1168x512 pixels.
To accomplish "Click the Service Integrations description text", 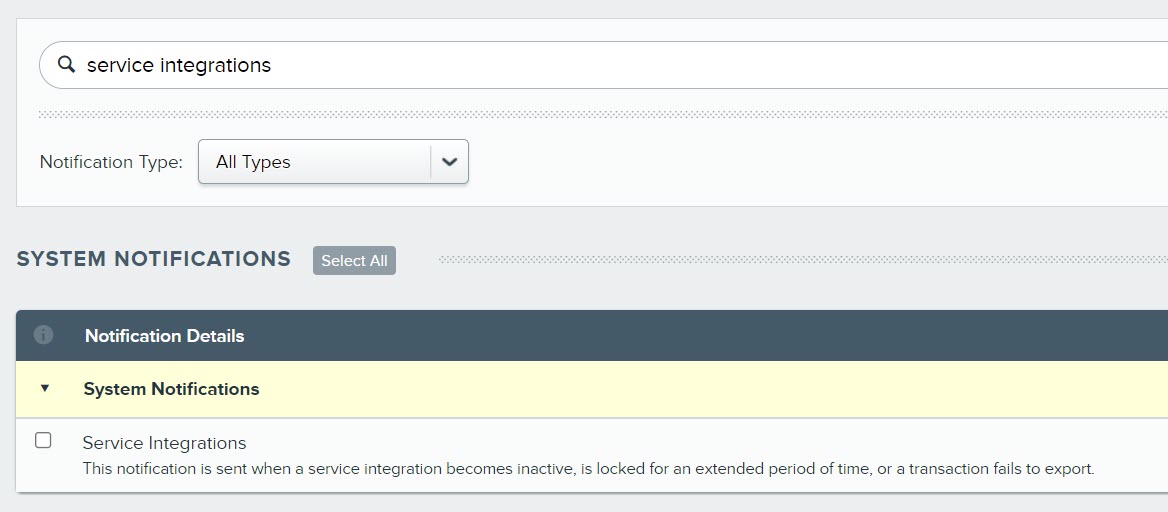I will [588, 468].
